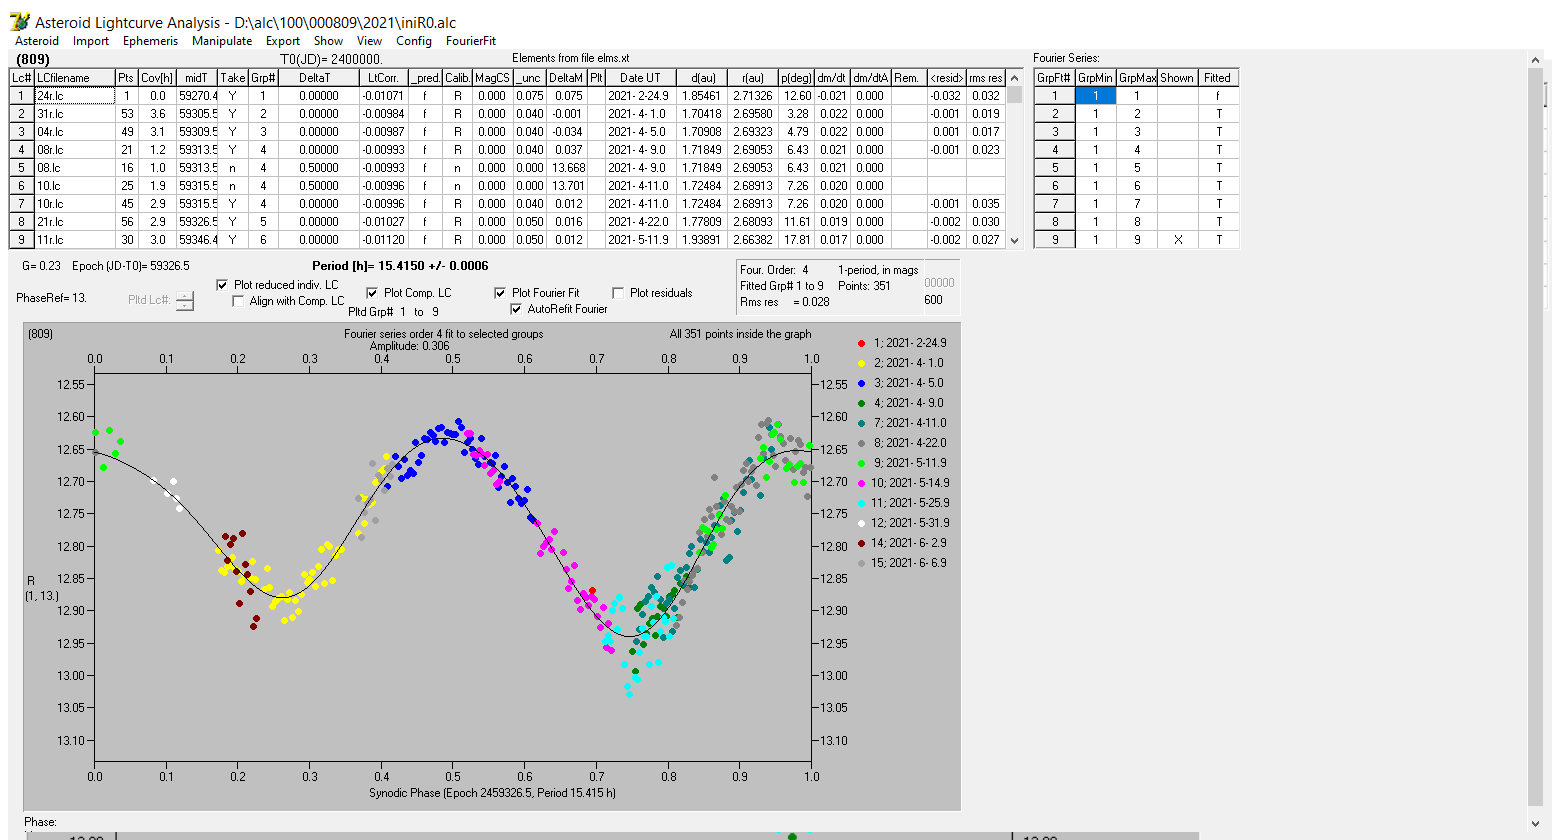Screen dimensions: 1552x840
Task: Click legend cyan dot for 2021-5-25.9
Action: [x=861, y=503]
